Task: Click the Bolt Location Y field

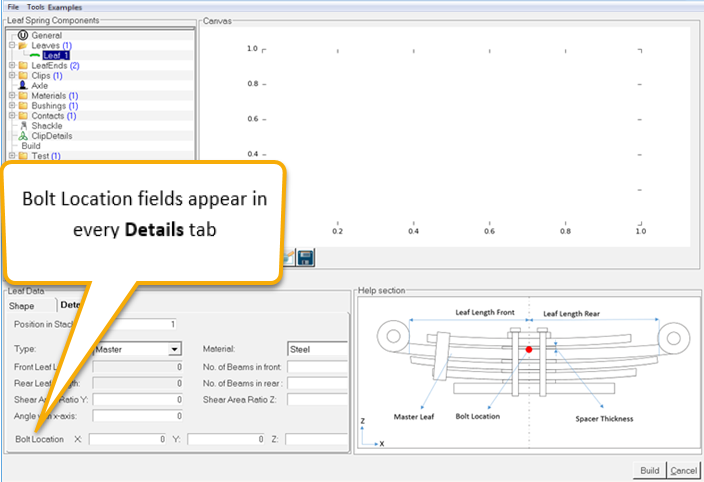Action: tap(226, 439)
